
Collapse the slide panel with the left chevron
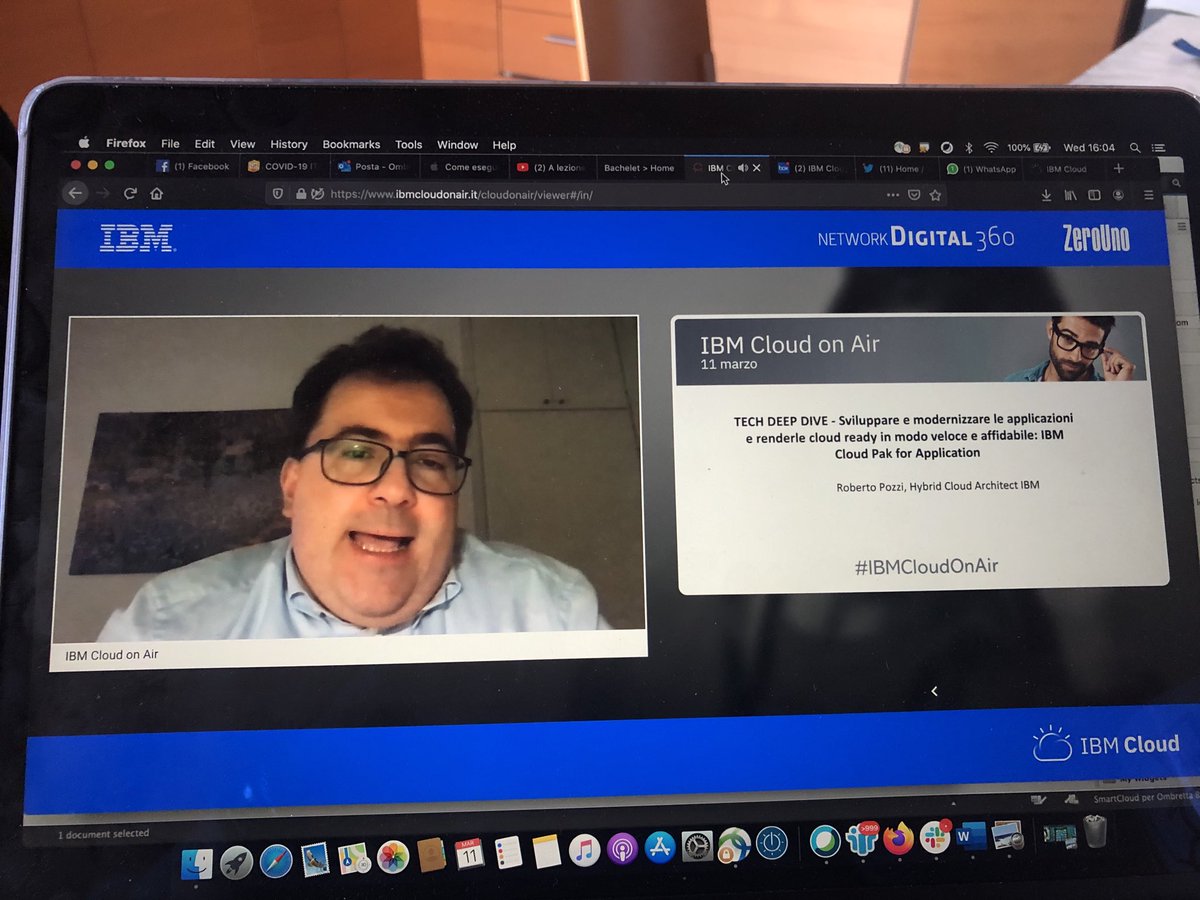[934, 691]
